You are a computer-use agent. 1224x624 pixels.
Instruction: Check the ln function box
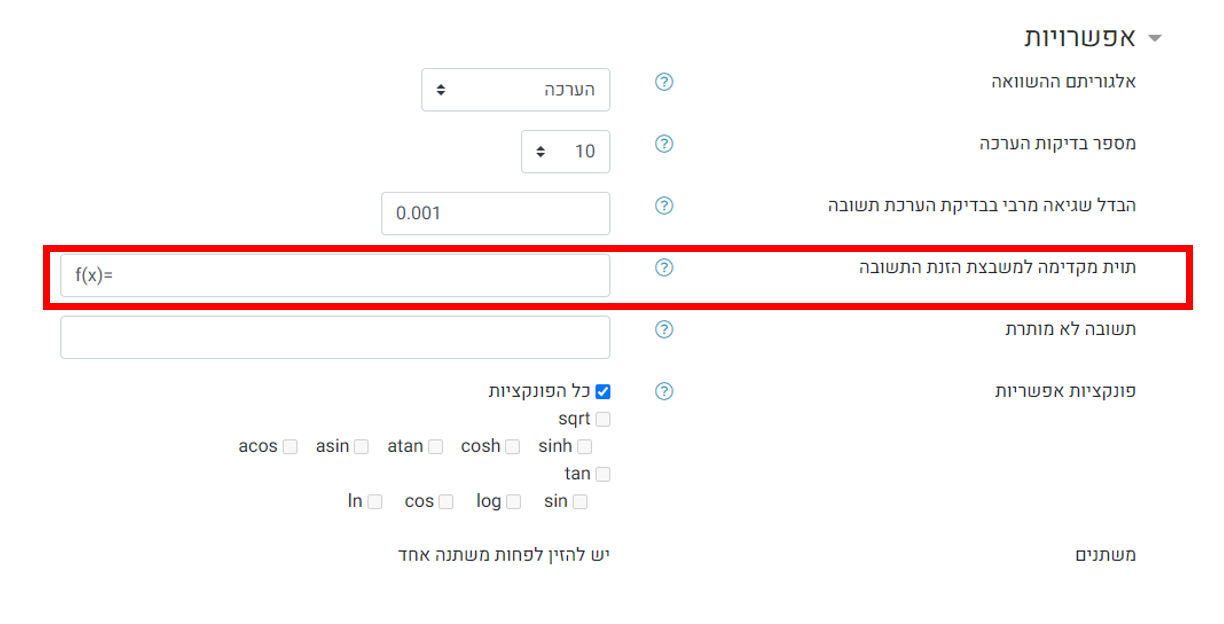[x=375, y=502]
